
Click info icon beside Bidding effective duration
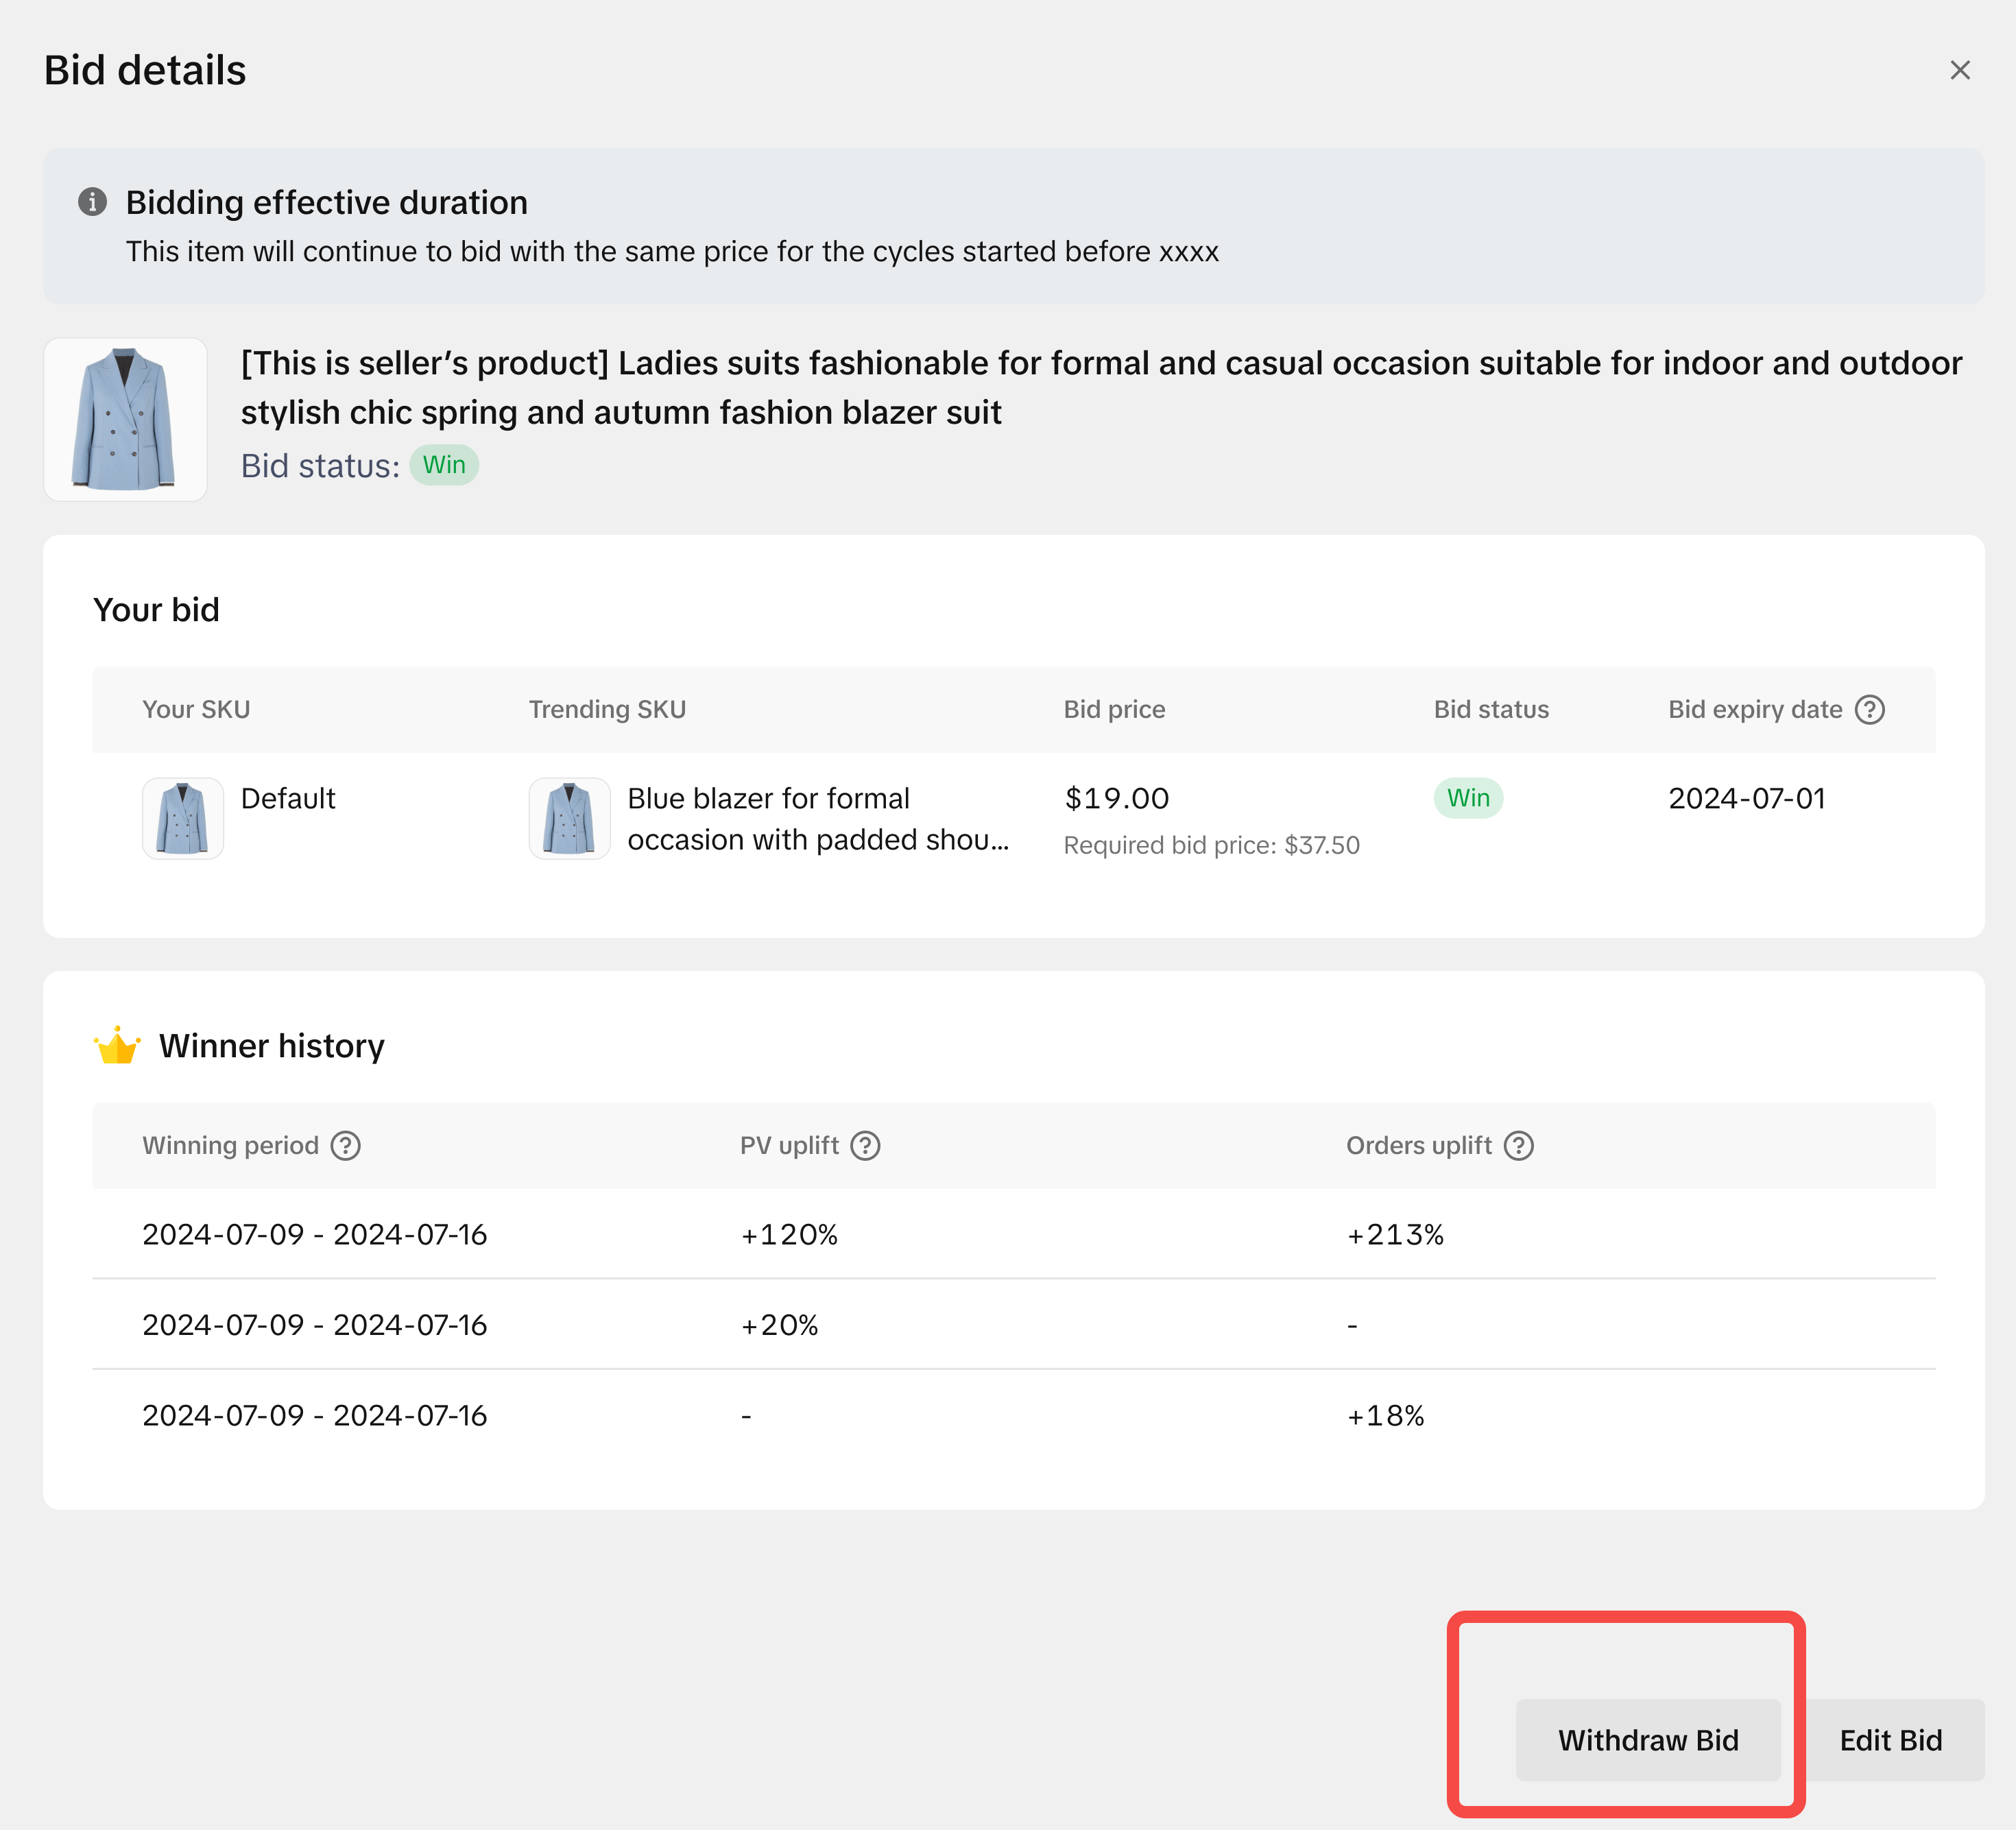(92, 202)
